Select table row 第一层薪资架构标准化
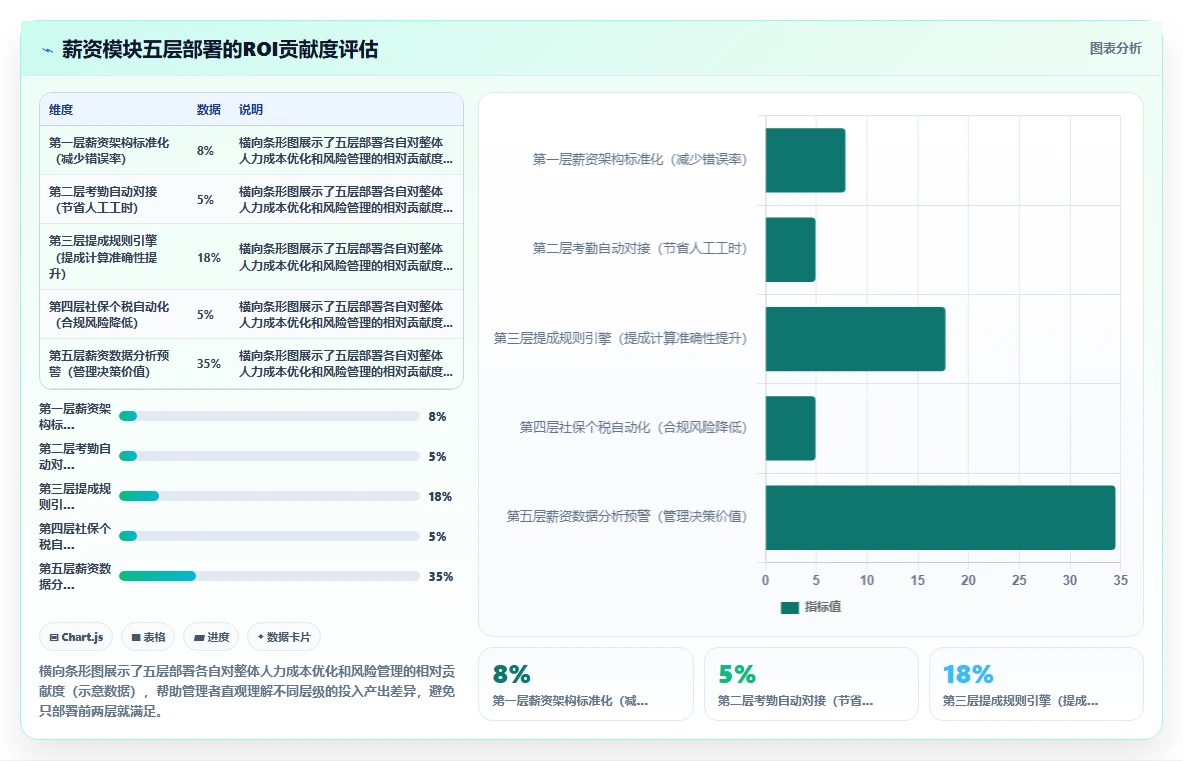The width and height of the screenshot is (1183, 761). point(251,150)
